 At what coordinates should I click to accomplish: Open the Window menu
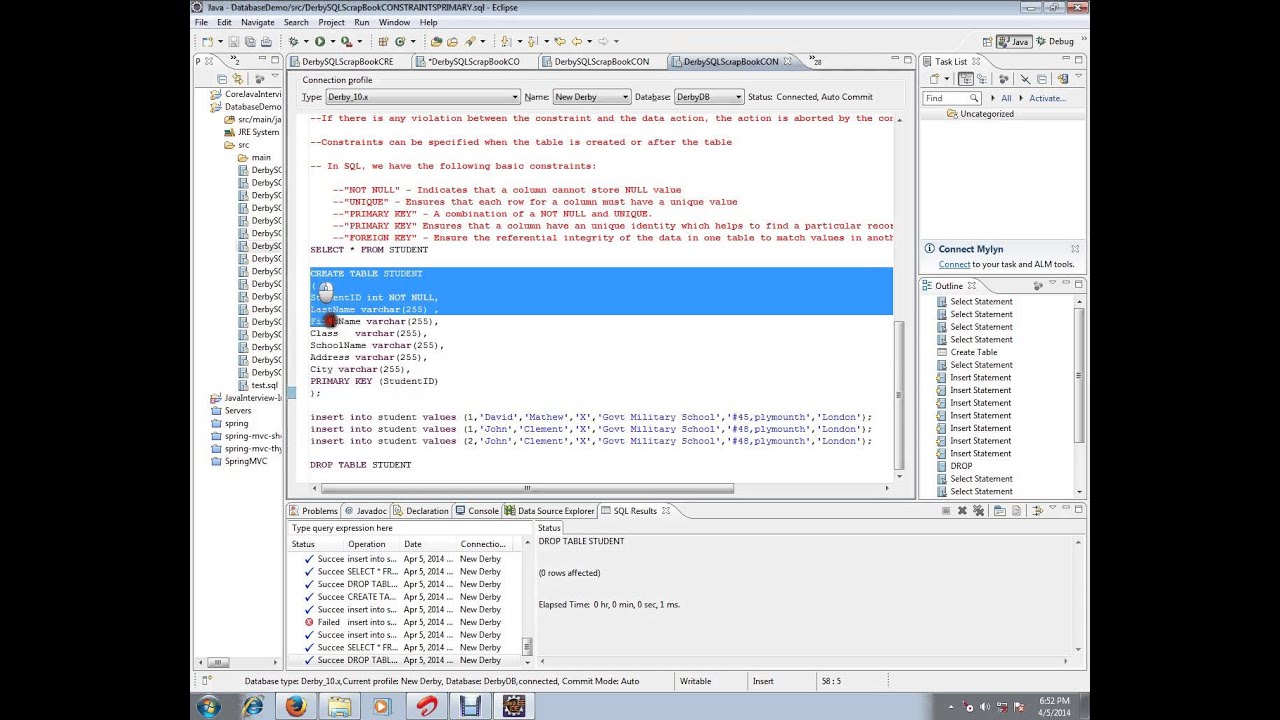394,22
